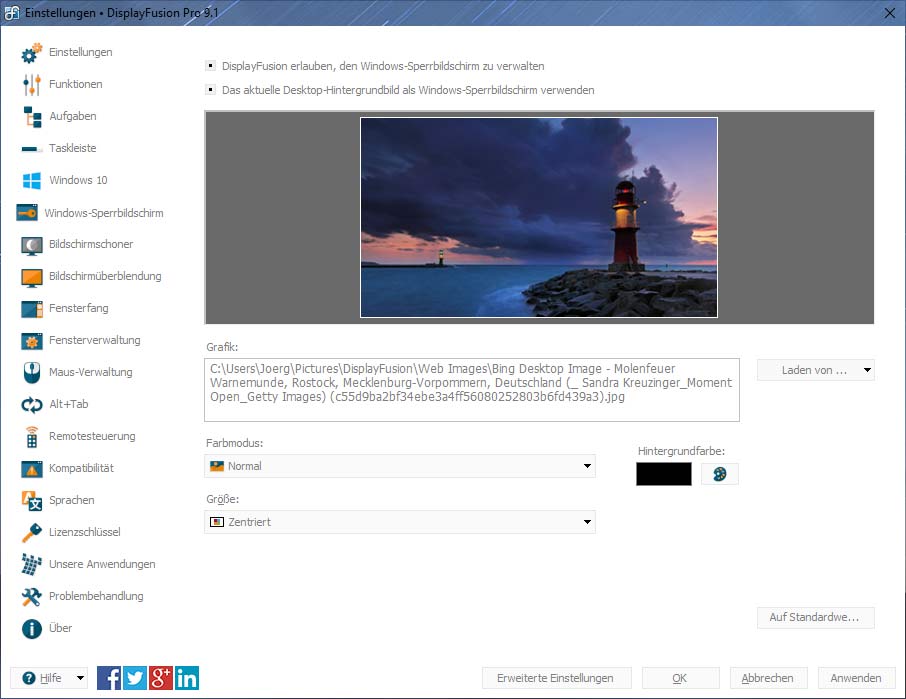Select Windows 10 label in sidebar
Image resolution: width=906 pixels, height=699 pixels.
pos(79,180)
